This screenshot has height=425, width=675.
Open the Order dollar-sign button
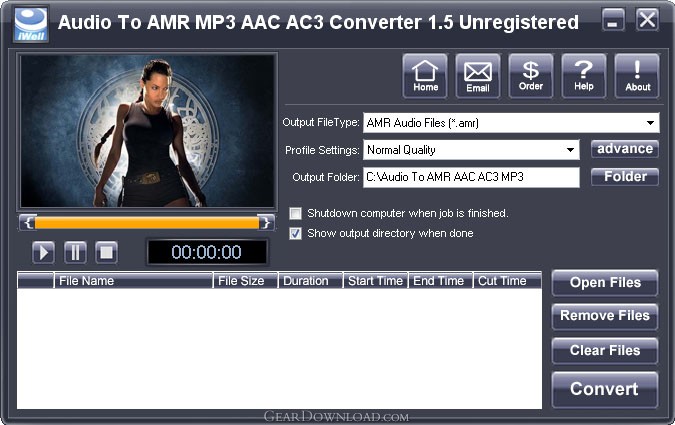(531, 76)
